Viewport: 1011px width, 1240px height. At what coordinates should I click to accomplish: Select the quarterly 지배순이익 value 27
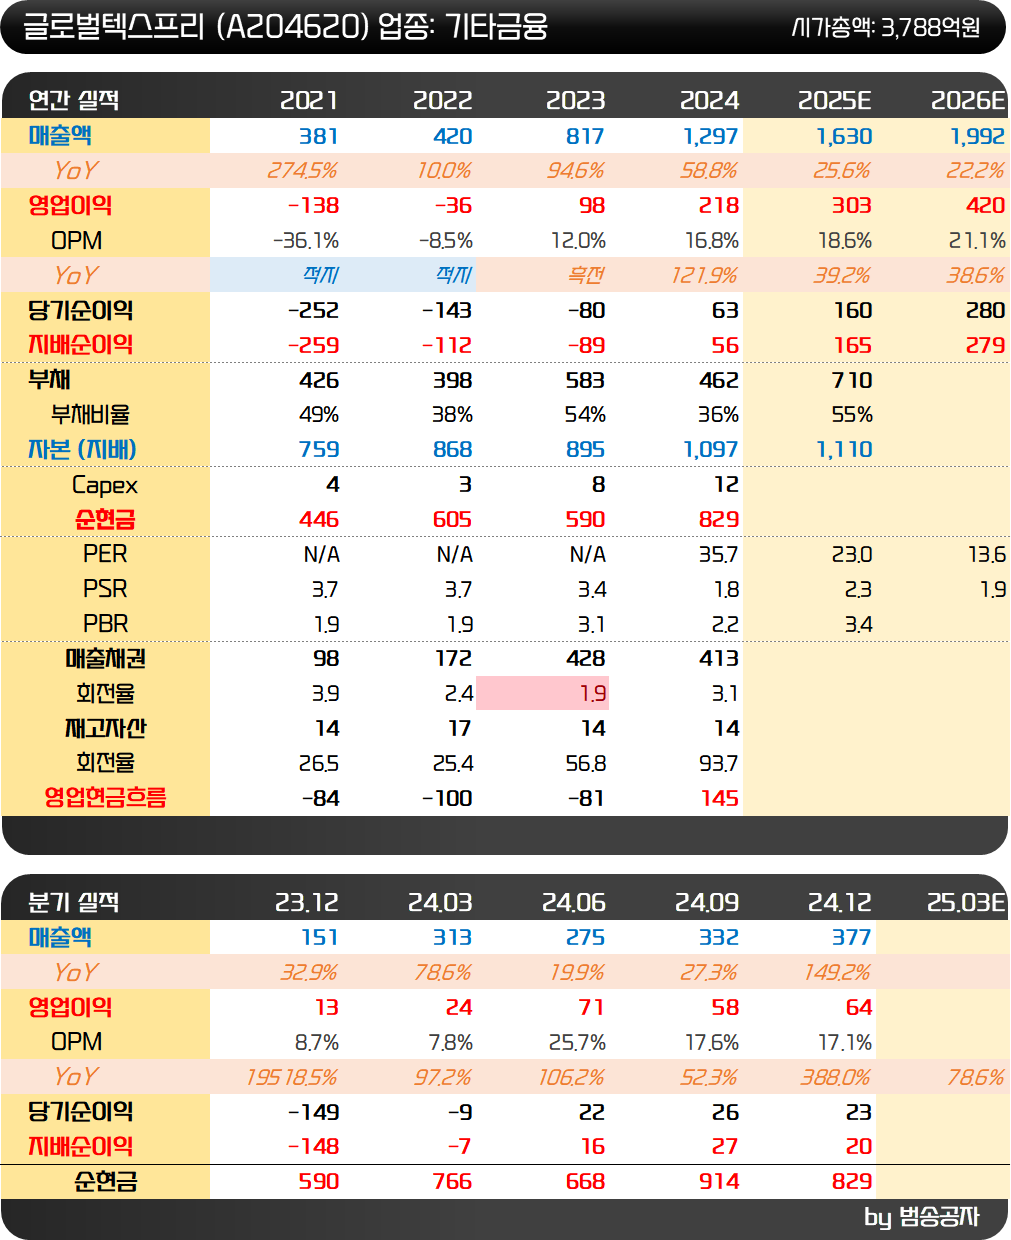pyautogui.click(x=725, y=1146)
